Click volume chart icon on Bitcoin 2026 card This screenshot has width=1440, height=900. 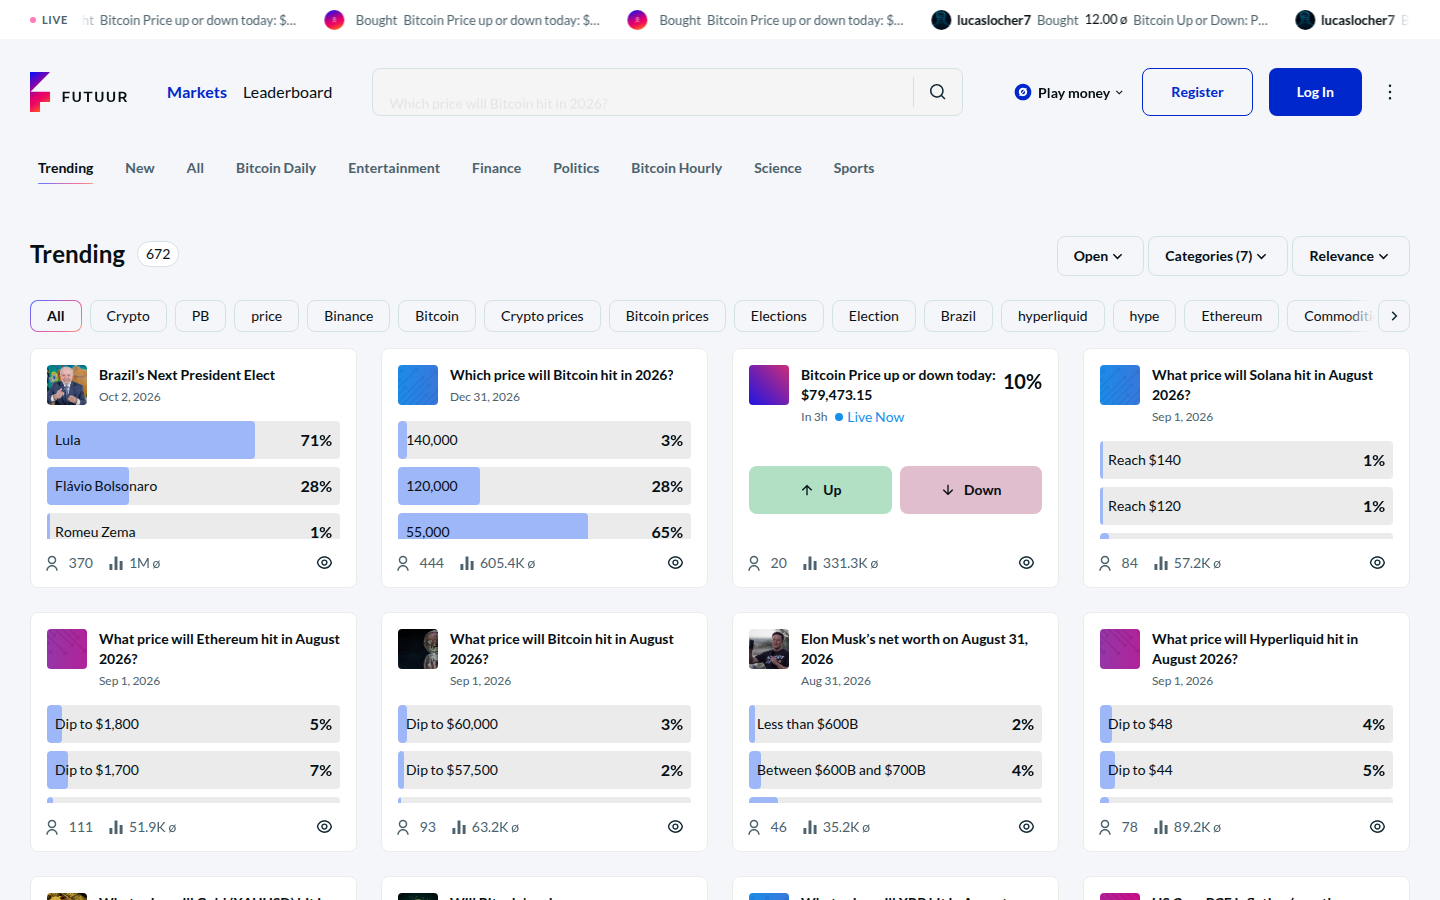tap(467, 563)
